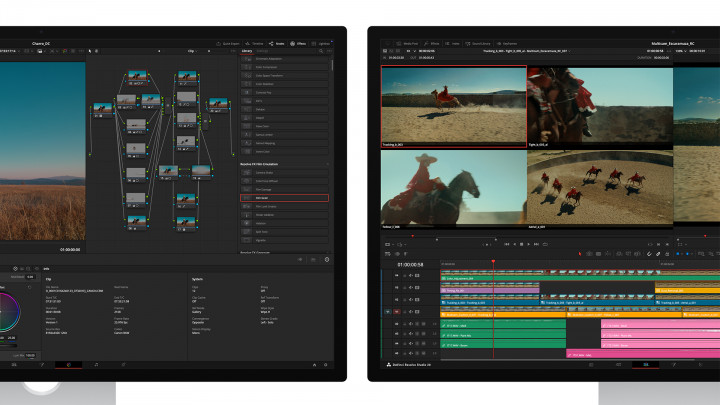The image size is (720, 405).
Task: Toggle timeline Snapping magnet icon
Action: click(649, 253)
